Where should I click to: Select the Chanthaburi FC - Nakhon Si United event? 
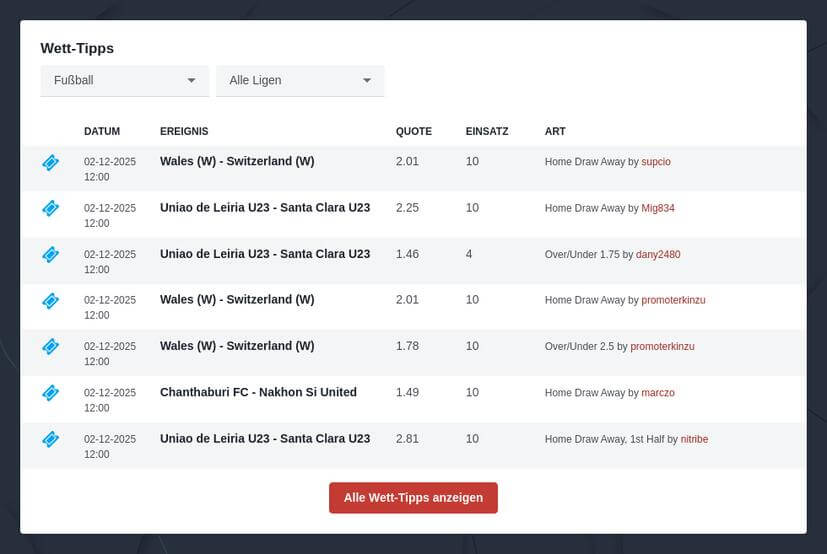click(x=258, y=392)
